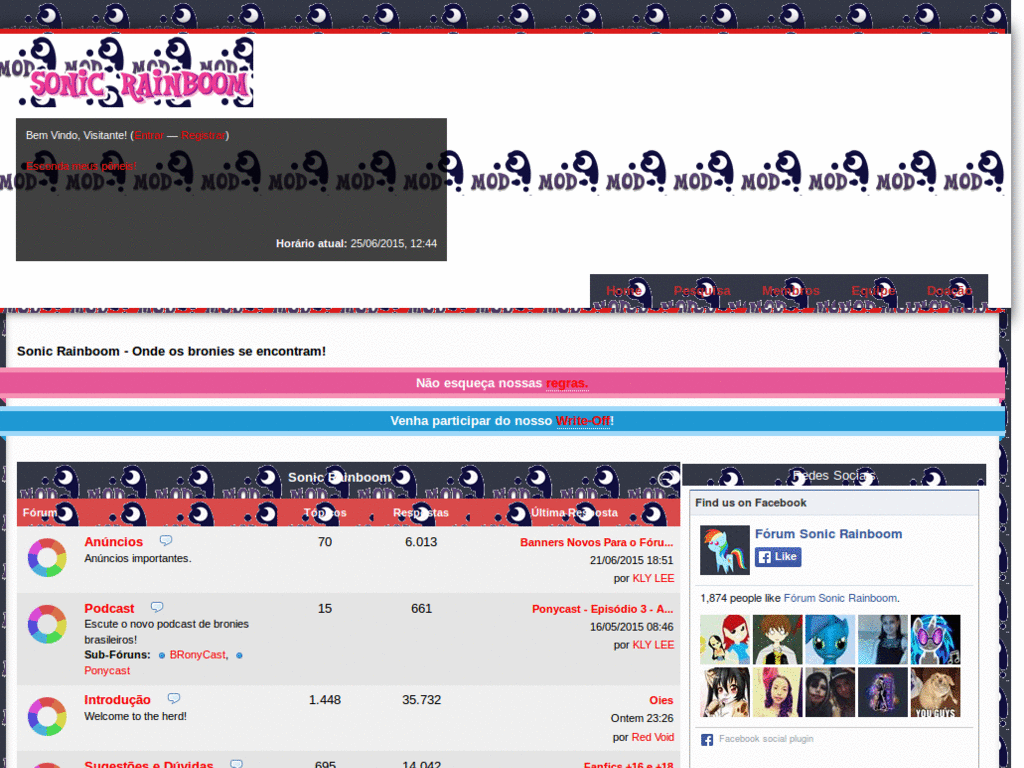Click the DJ pony with purple glasses photo

click(935, 639)
